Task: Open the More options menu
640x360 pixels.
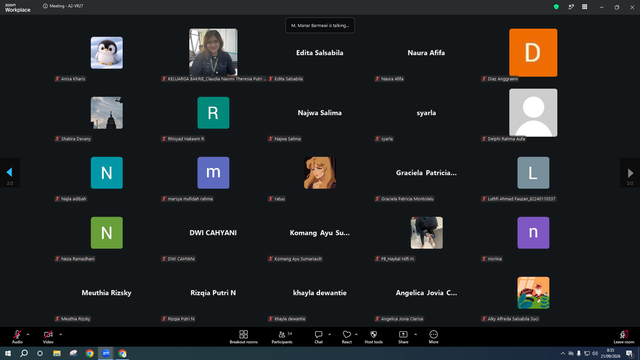Action: click(x=433, y=337)
